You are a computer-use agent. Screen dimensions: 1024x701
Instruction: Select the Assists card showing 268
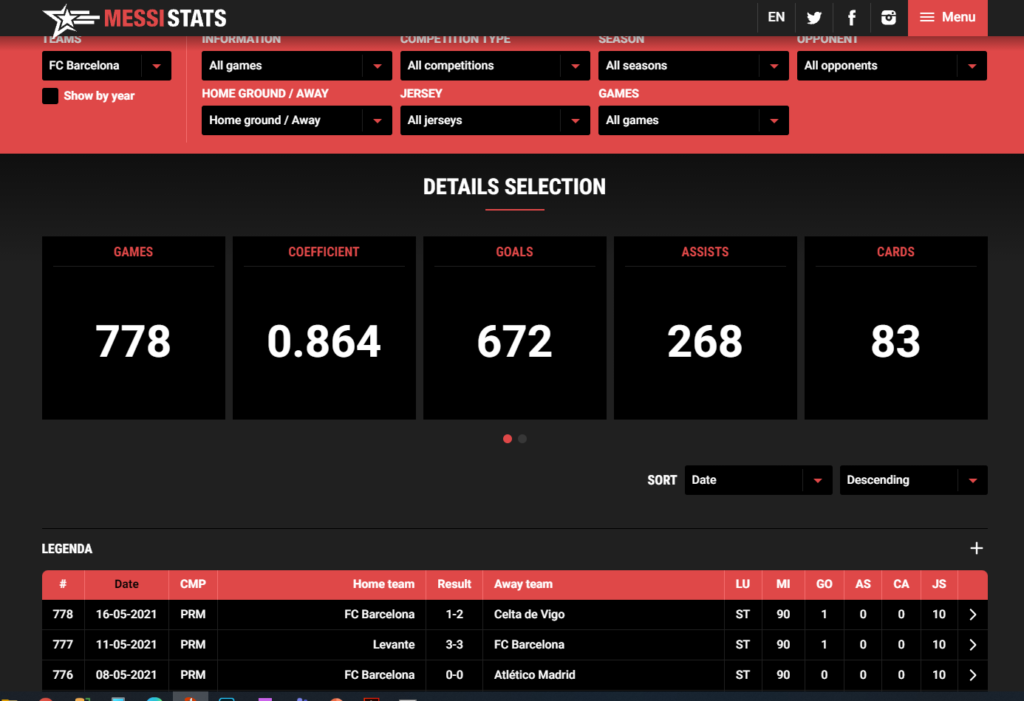coord(705,328)
